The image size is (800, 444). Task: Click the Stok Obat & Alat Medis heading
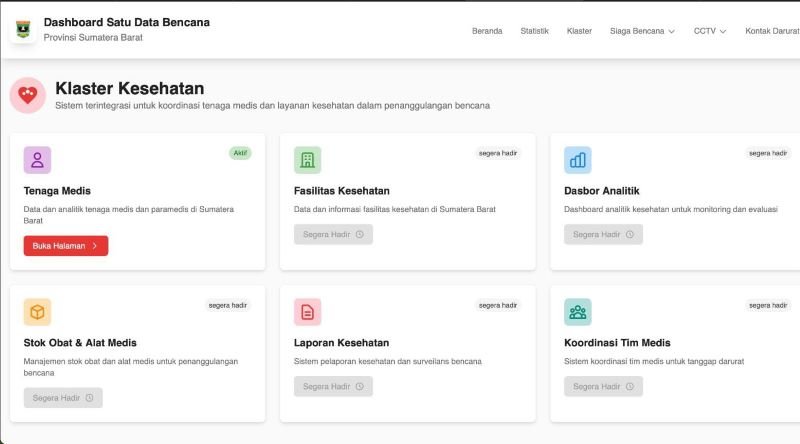point(80,342)
